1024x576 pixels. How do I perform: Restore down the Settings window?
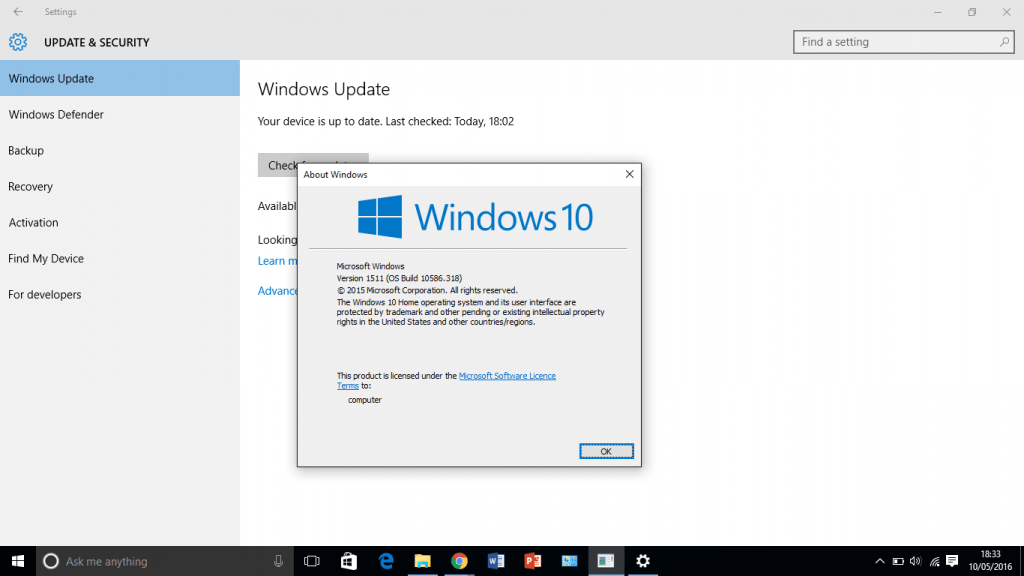point(972,12)
